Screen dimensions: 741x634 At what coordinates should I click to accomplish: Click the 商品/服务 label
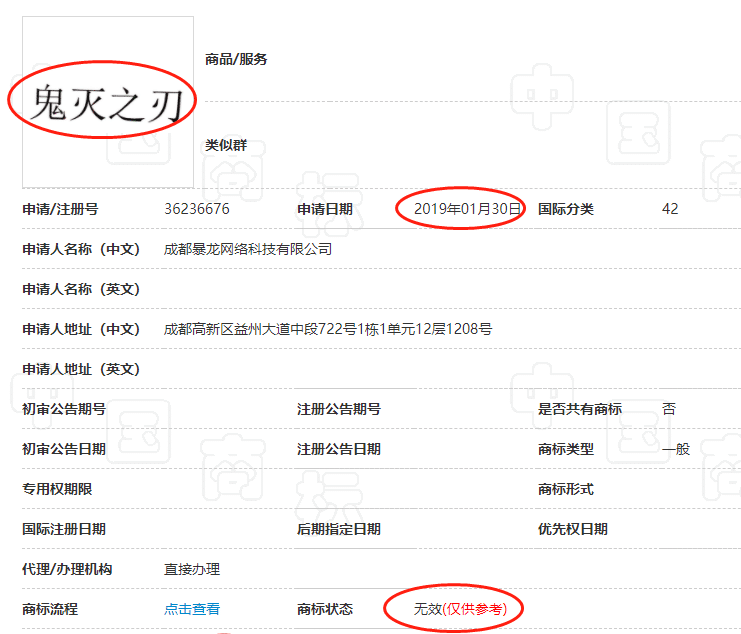pyautogui.click(x=236, y=59)
